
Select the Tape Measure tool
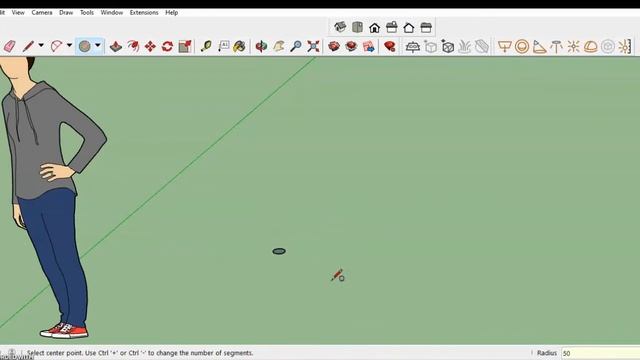pos(206,46)
